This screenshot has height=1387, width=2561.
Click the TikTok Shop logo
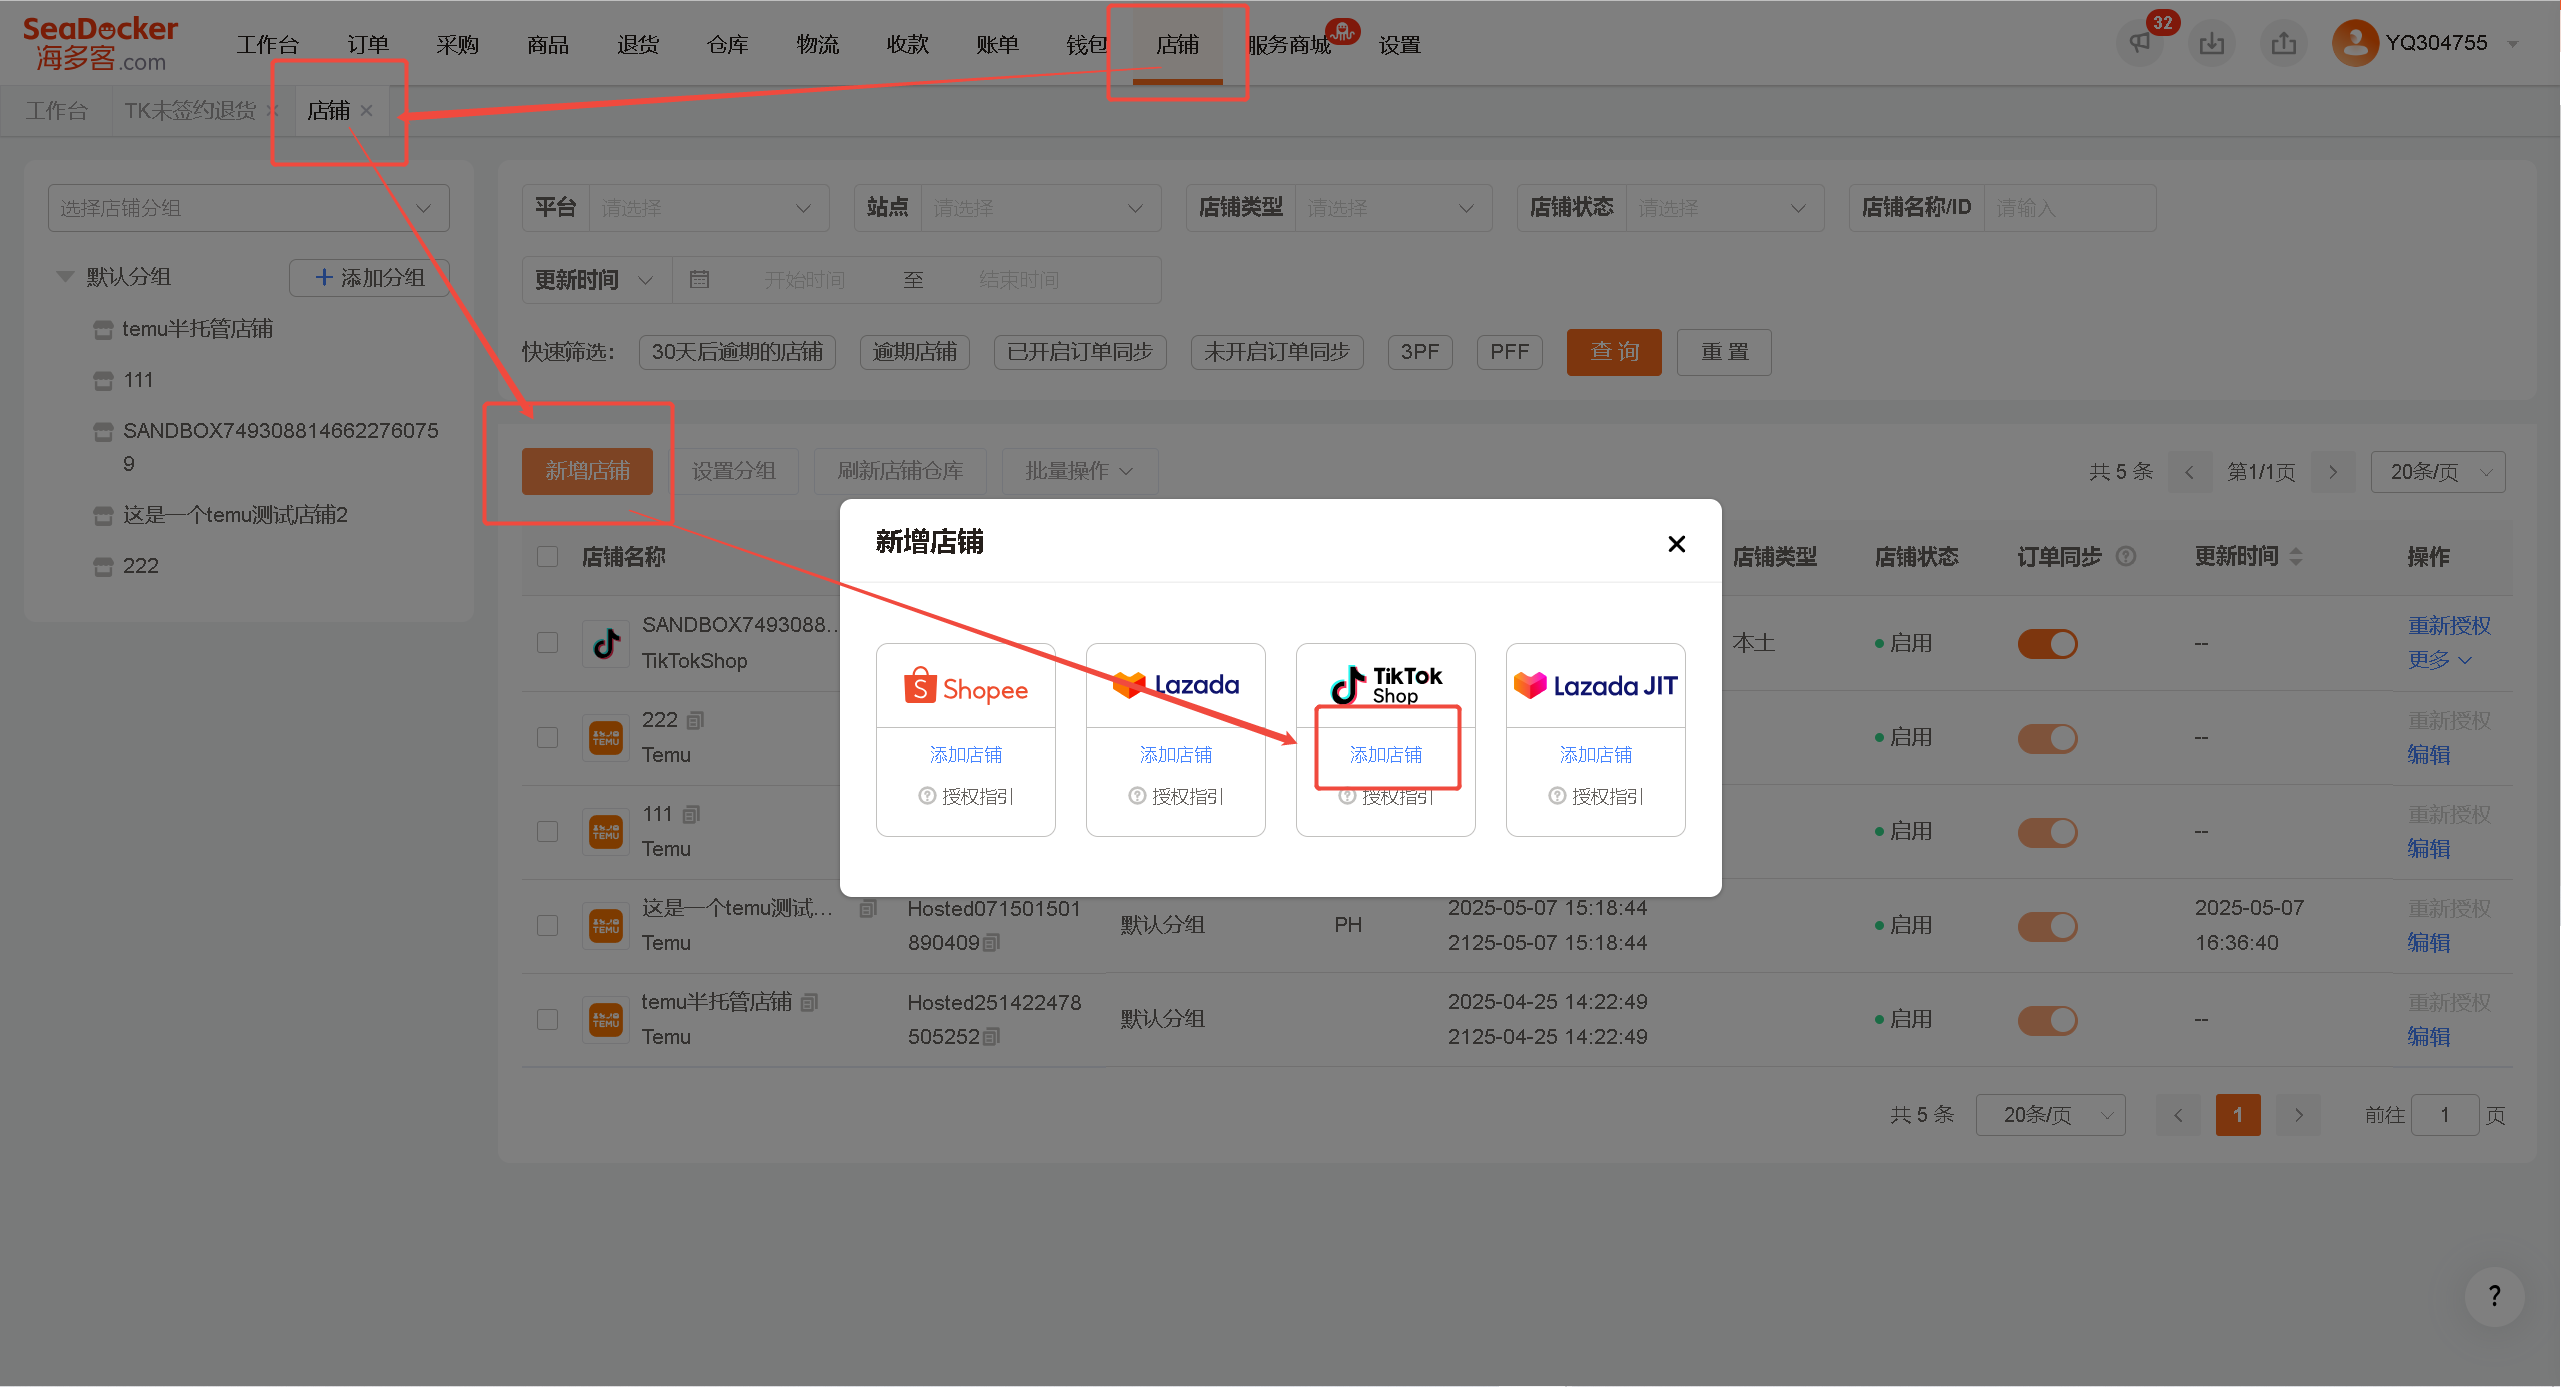tap(1386, 685)
